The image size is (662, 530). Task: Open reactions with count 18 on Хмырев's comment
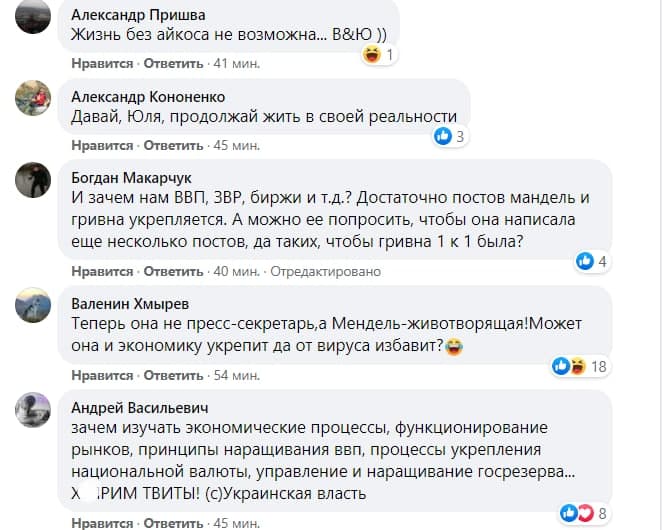[x=580, y=366]
